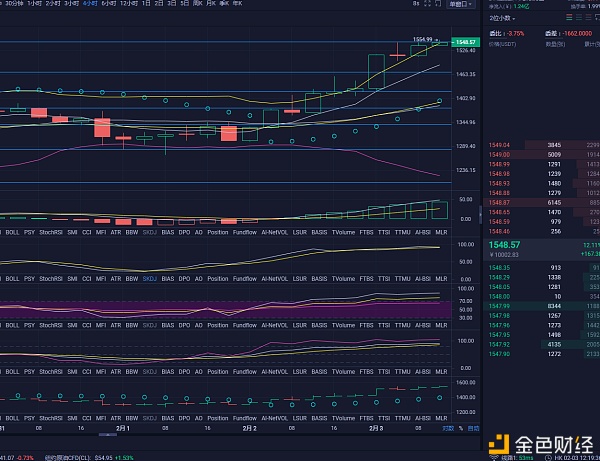Choose the 5日 timeframe

pyautogui.click(x=185, y=3)
